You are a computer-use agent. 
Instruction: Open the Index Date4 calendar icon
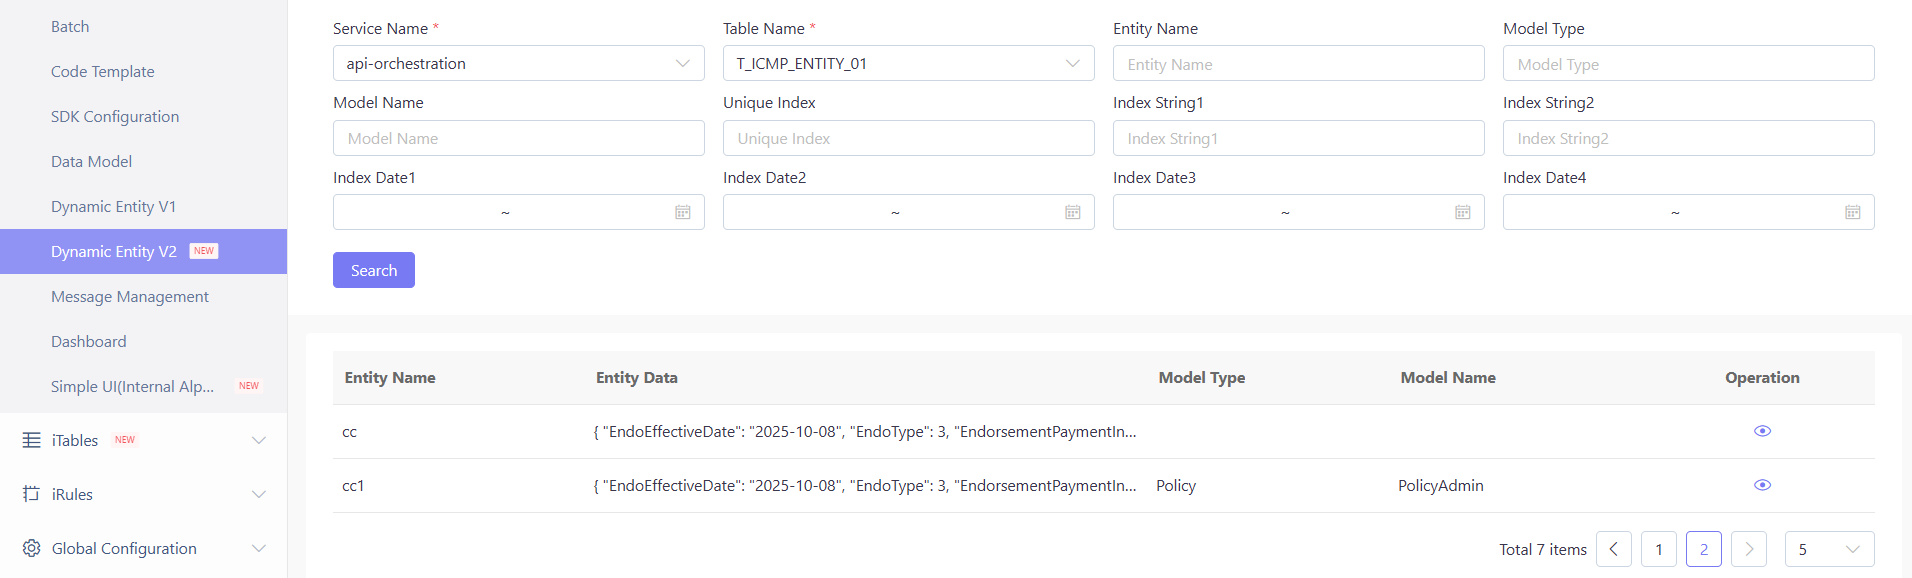point(1853,212)
